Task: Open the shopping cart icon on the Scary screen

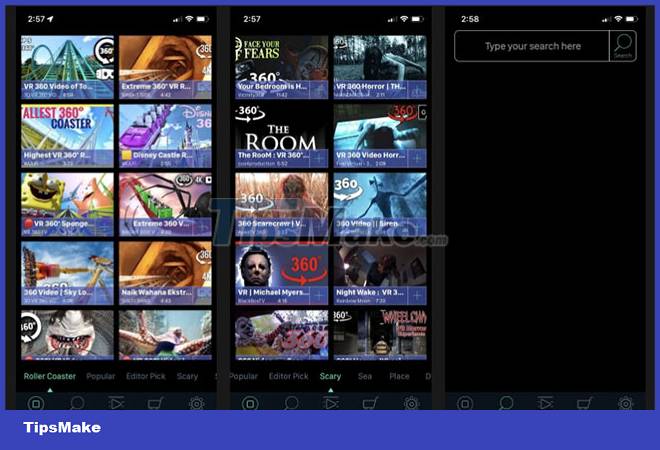Action: 370,403
